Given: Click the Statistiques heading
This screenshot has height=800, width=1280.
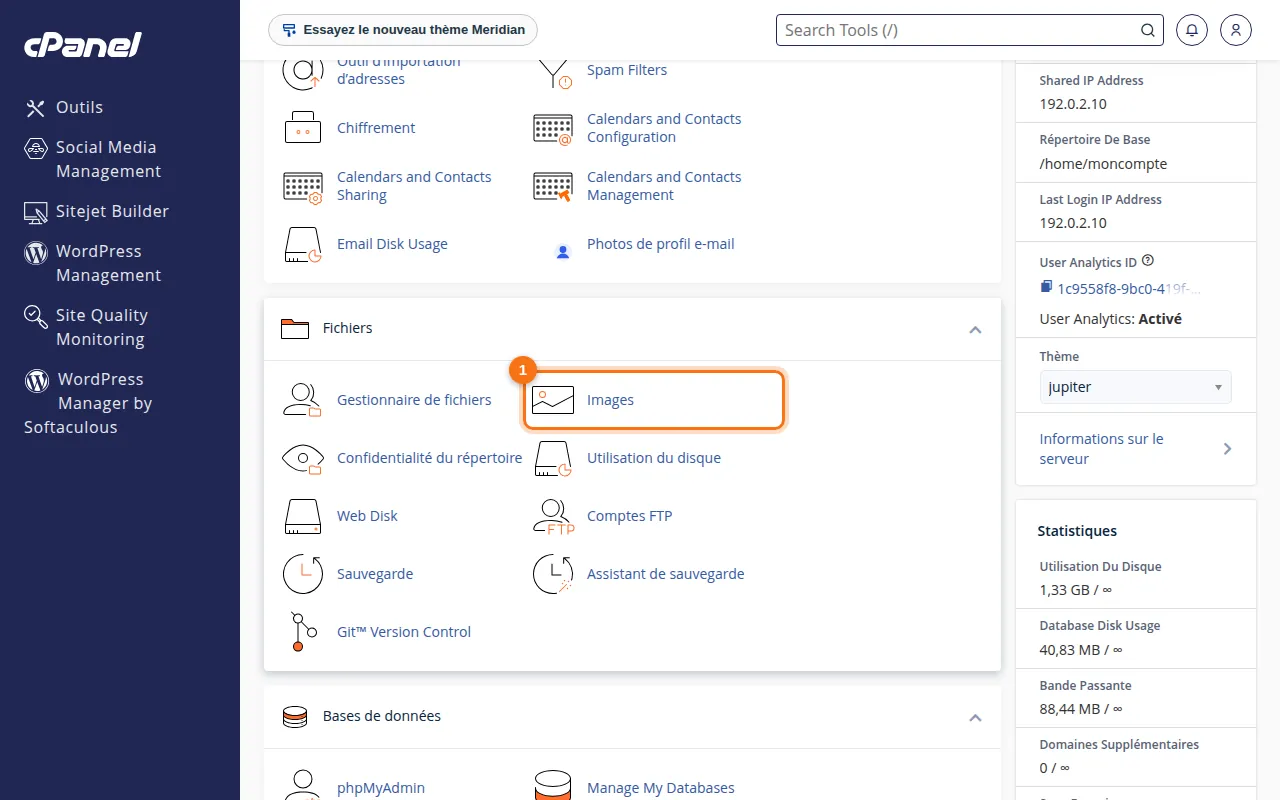Looking at the screenshot, I should (x=1077, y=531).
